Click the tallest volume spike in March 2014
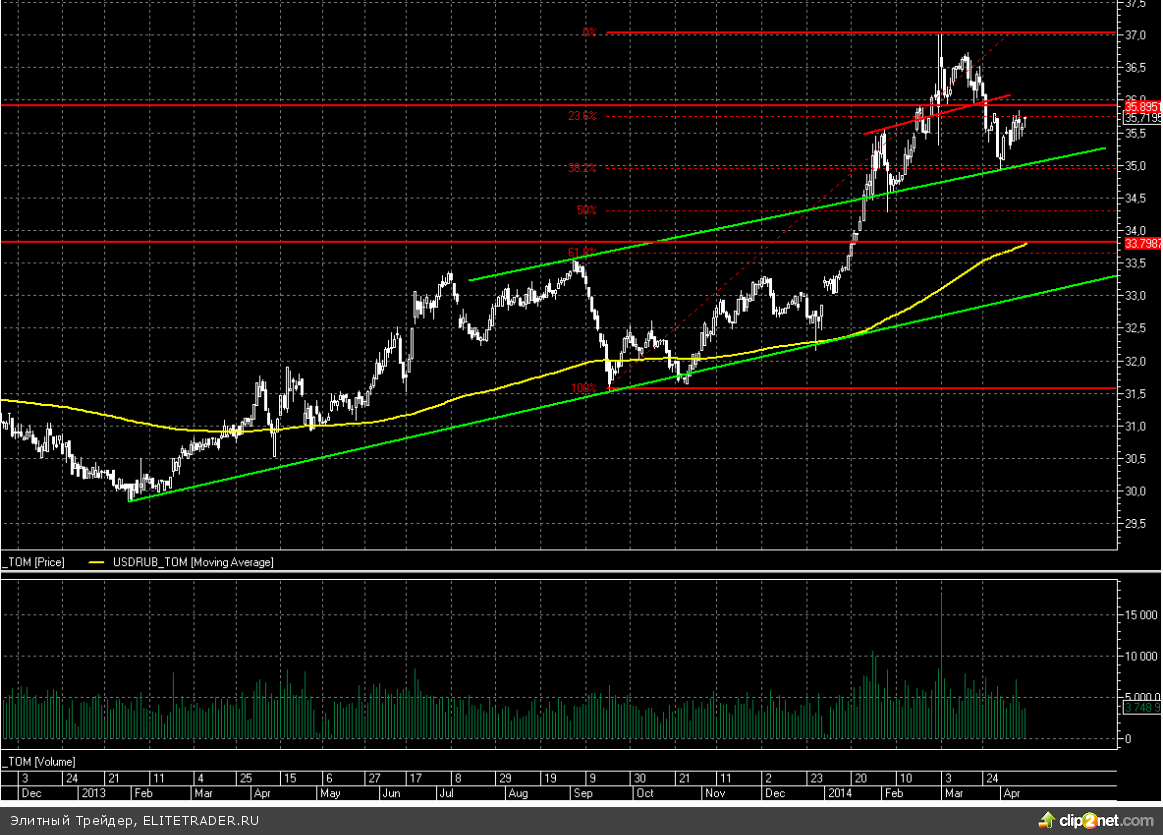This screenshot has height=835, width=1163. point(941,665)
